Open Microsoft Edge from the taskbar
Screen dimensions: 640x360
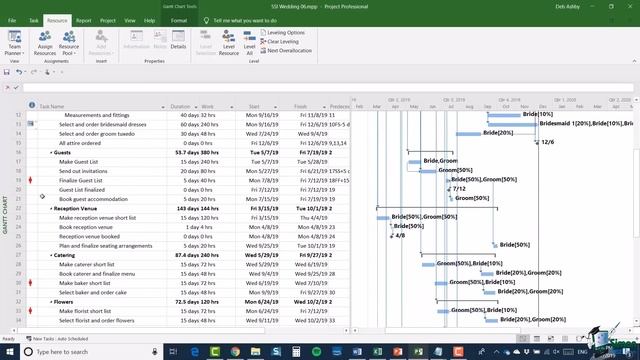point(195,351)
